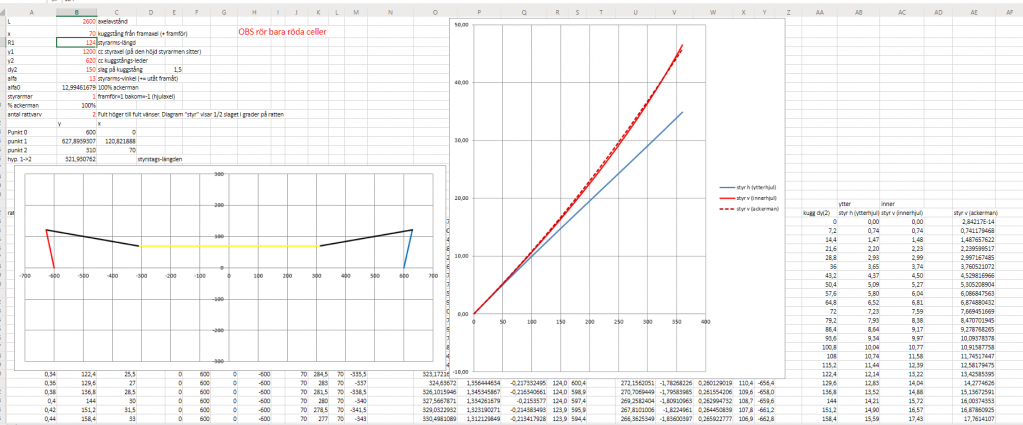Select the red 13 cell for alfa
Screen dimensions: 1023x425
[76, 78]
